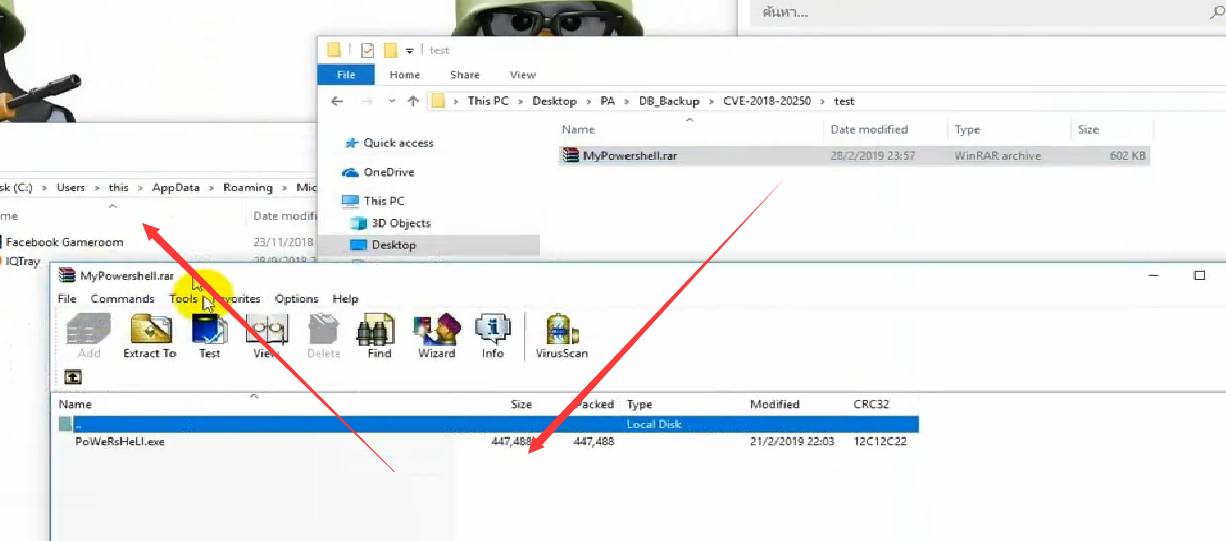Image resolution: width=1226 pixels, height=541 pixels.
Task: Sort WinRAR list by Name column
Action: point(75,404)
